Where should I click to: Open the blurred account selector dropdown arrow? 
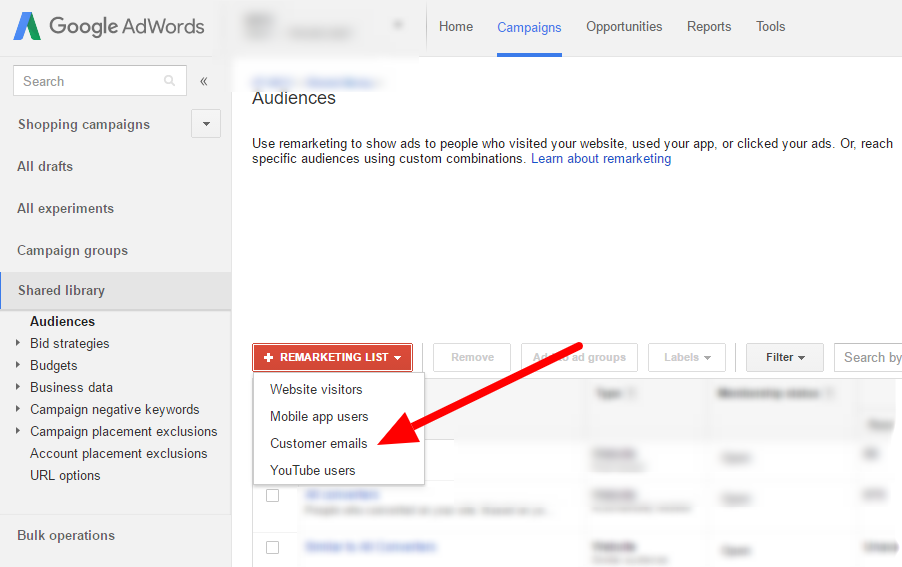(x=398, y=25)
